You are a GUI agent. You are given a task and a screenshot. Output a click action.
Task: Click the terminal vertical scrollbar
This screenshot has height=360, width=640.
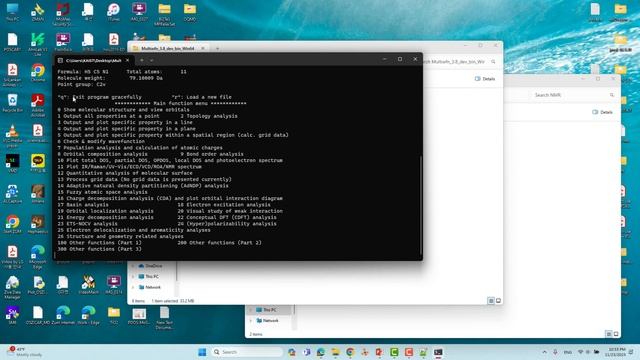[x=420, y=204]
